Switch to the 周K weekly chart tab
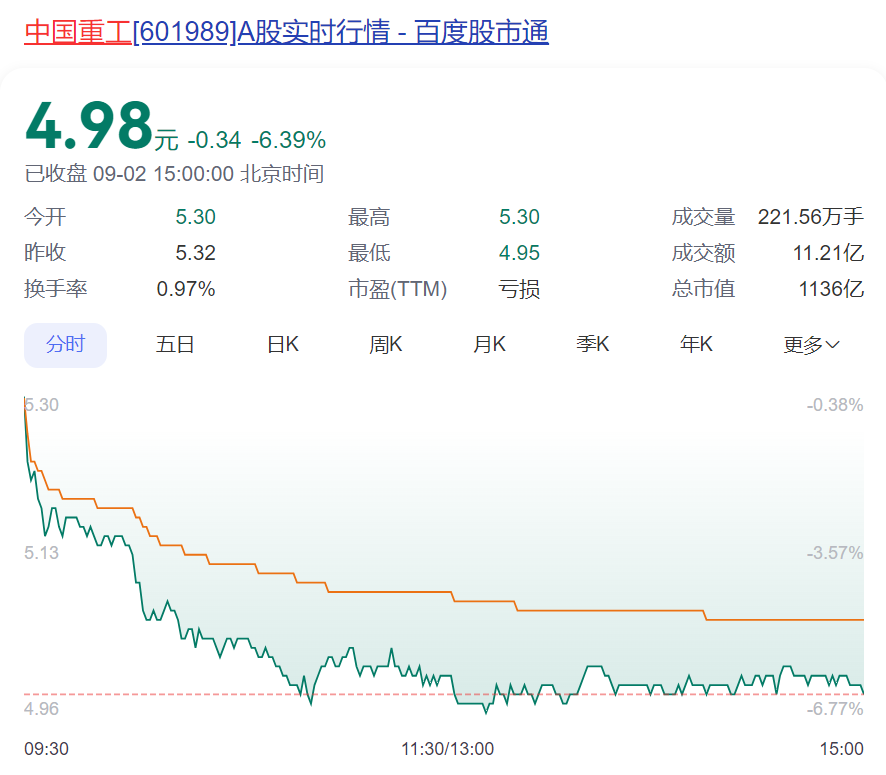This screenshot has width=886, height=775. coord(385,343)
